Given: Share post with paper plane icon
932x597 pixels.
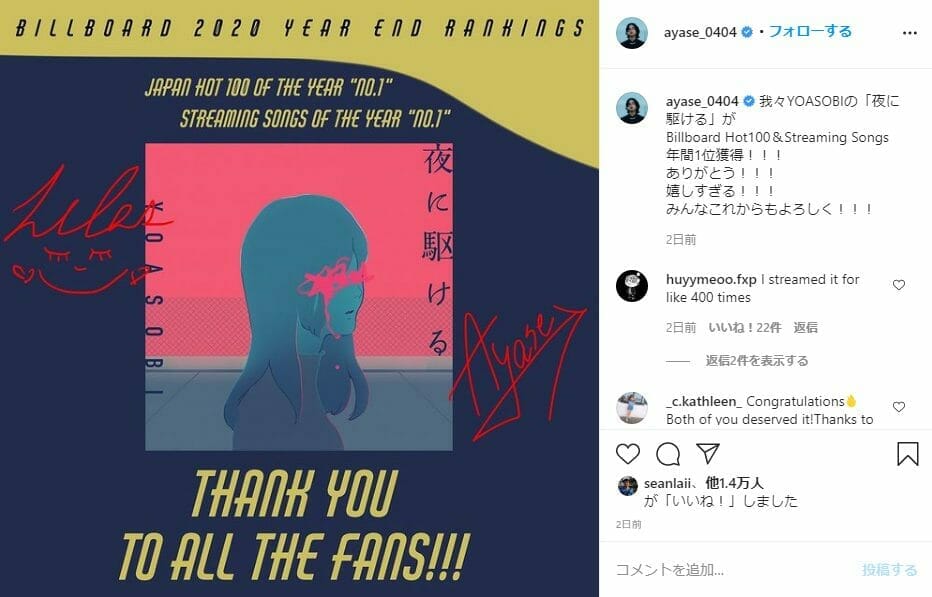Looking at the screenshot, I should coord(708,454).
